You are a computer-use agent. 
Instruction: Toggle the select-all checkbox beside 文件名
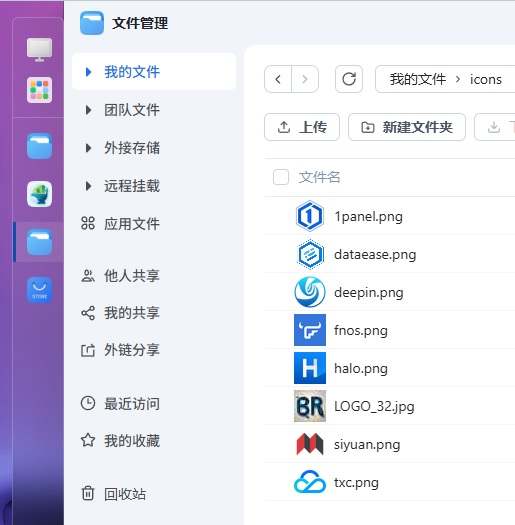point(281,177)
